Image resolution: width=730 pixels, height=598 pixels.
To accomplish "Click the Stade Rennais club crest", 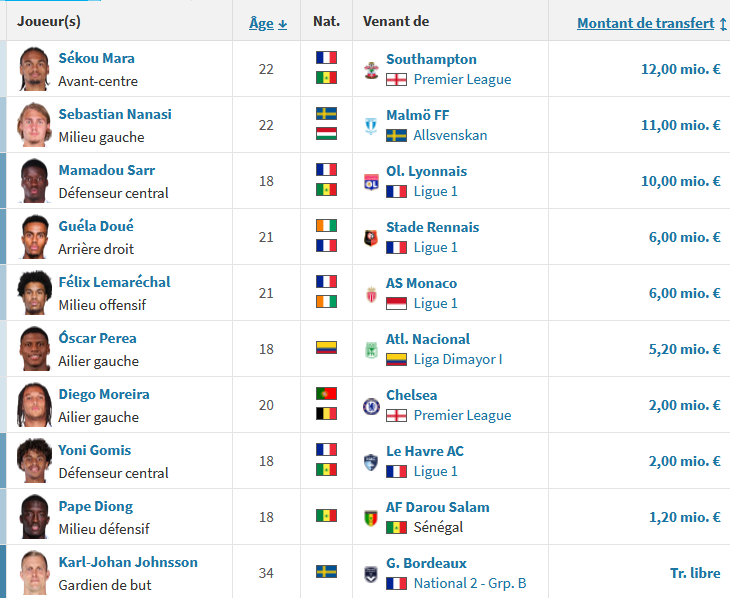I will [x=371, y=238].
